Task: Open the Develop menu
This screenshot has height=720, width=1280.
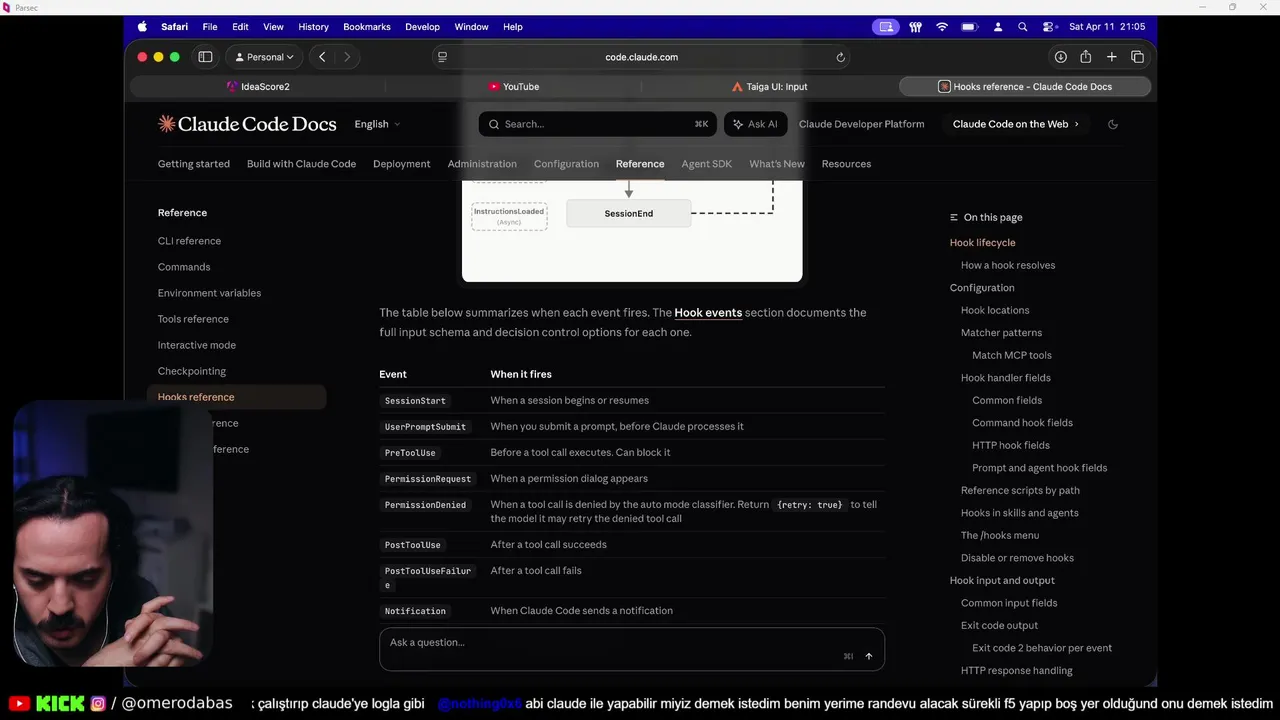Action: pyautogui.click(x=423, y=27)
